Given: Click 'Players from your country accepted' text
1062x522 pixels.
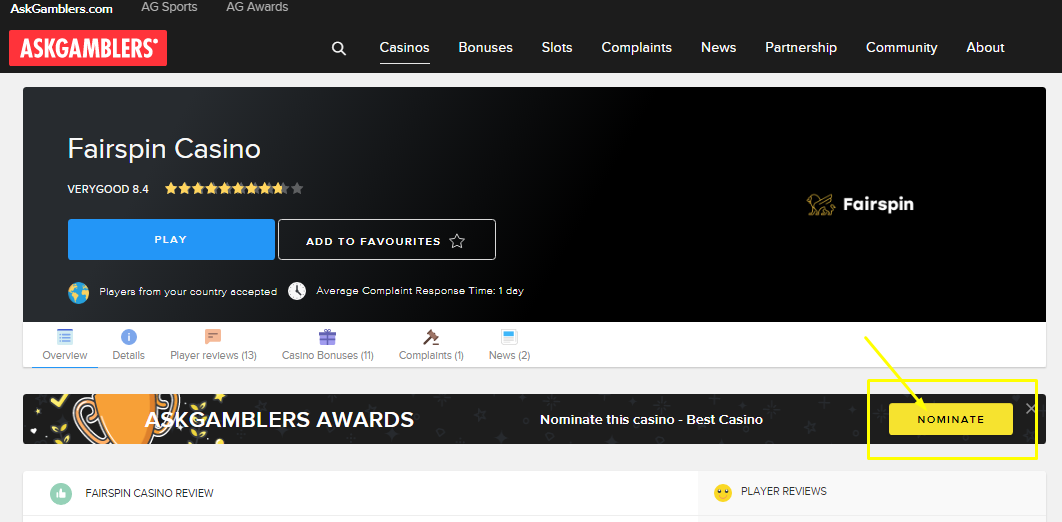Looking at the screenshot, I should (188, 292).
